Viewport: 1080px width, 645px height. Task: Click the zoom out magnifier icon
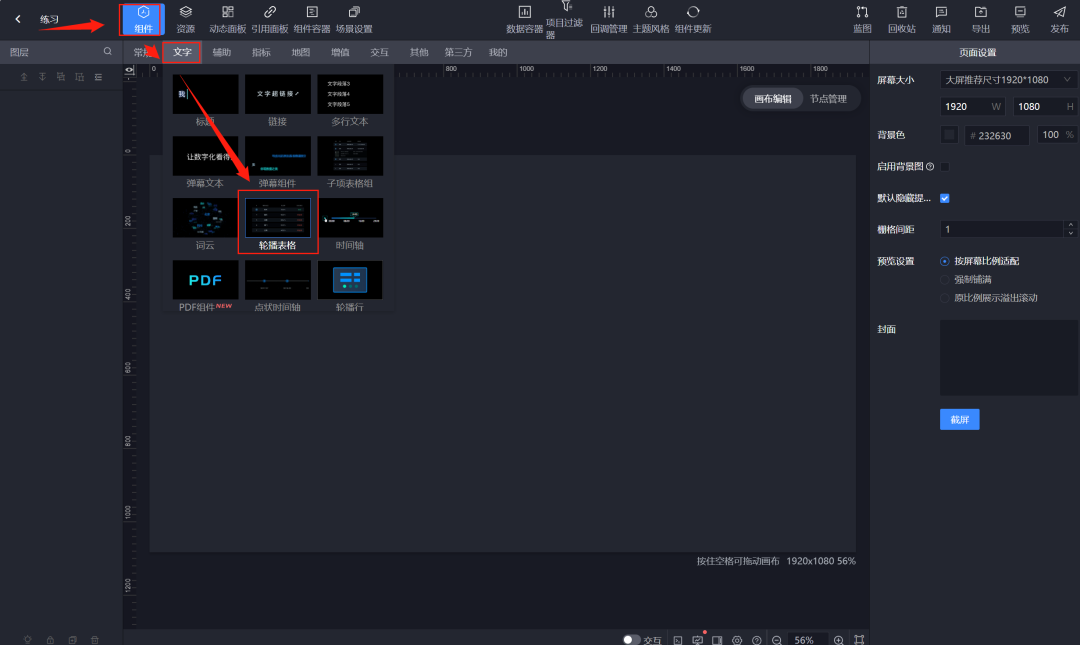pyautogui.click(x=776, y=640)
